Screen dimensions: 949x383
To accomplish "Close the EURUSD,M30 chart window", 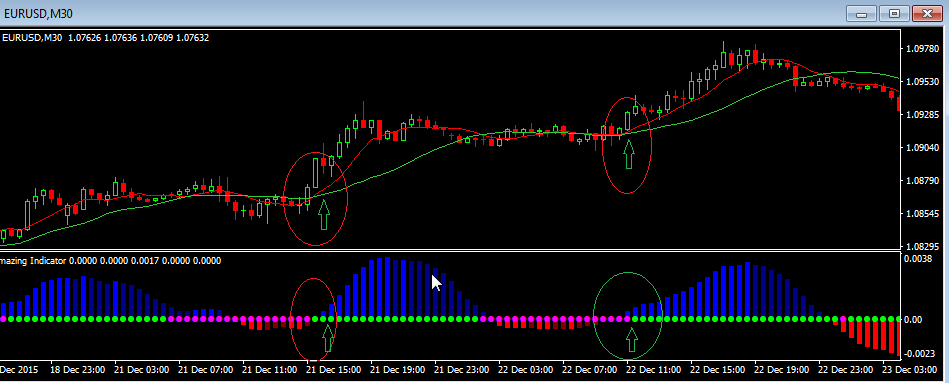I will [927, 13].
